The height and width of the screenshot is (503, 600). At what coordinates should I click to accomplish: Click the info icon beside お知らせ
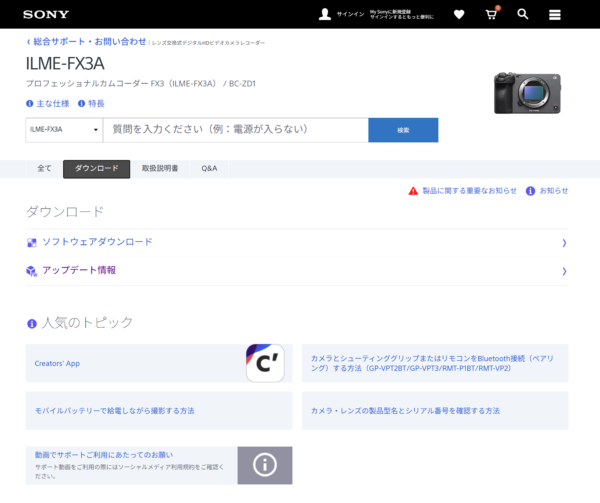530,191
